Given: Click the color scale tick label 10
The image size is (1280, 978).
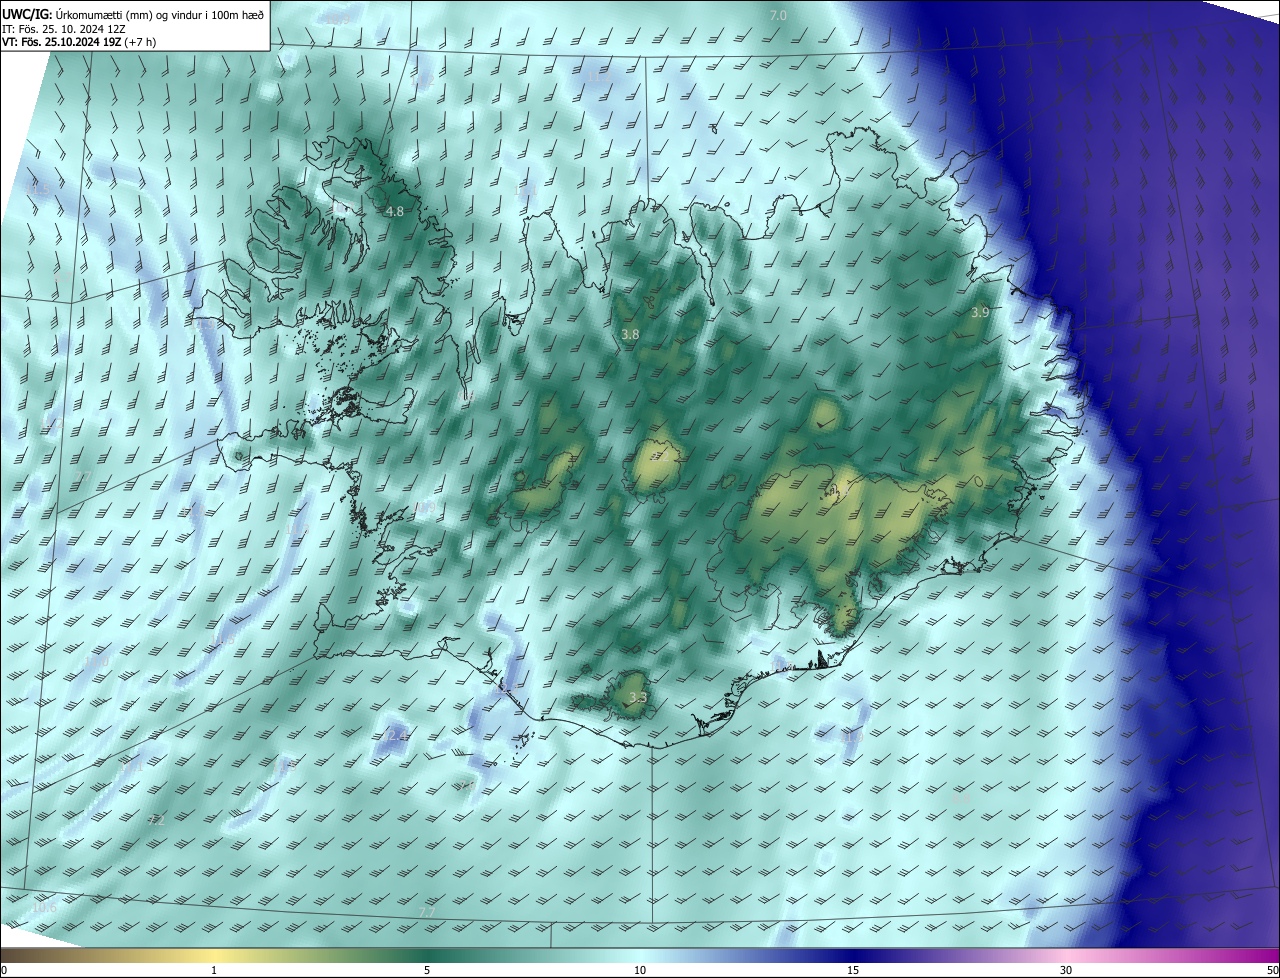Looking at the screenshot, I should tap(640, 970).
